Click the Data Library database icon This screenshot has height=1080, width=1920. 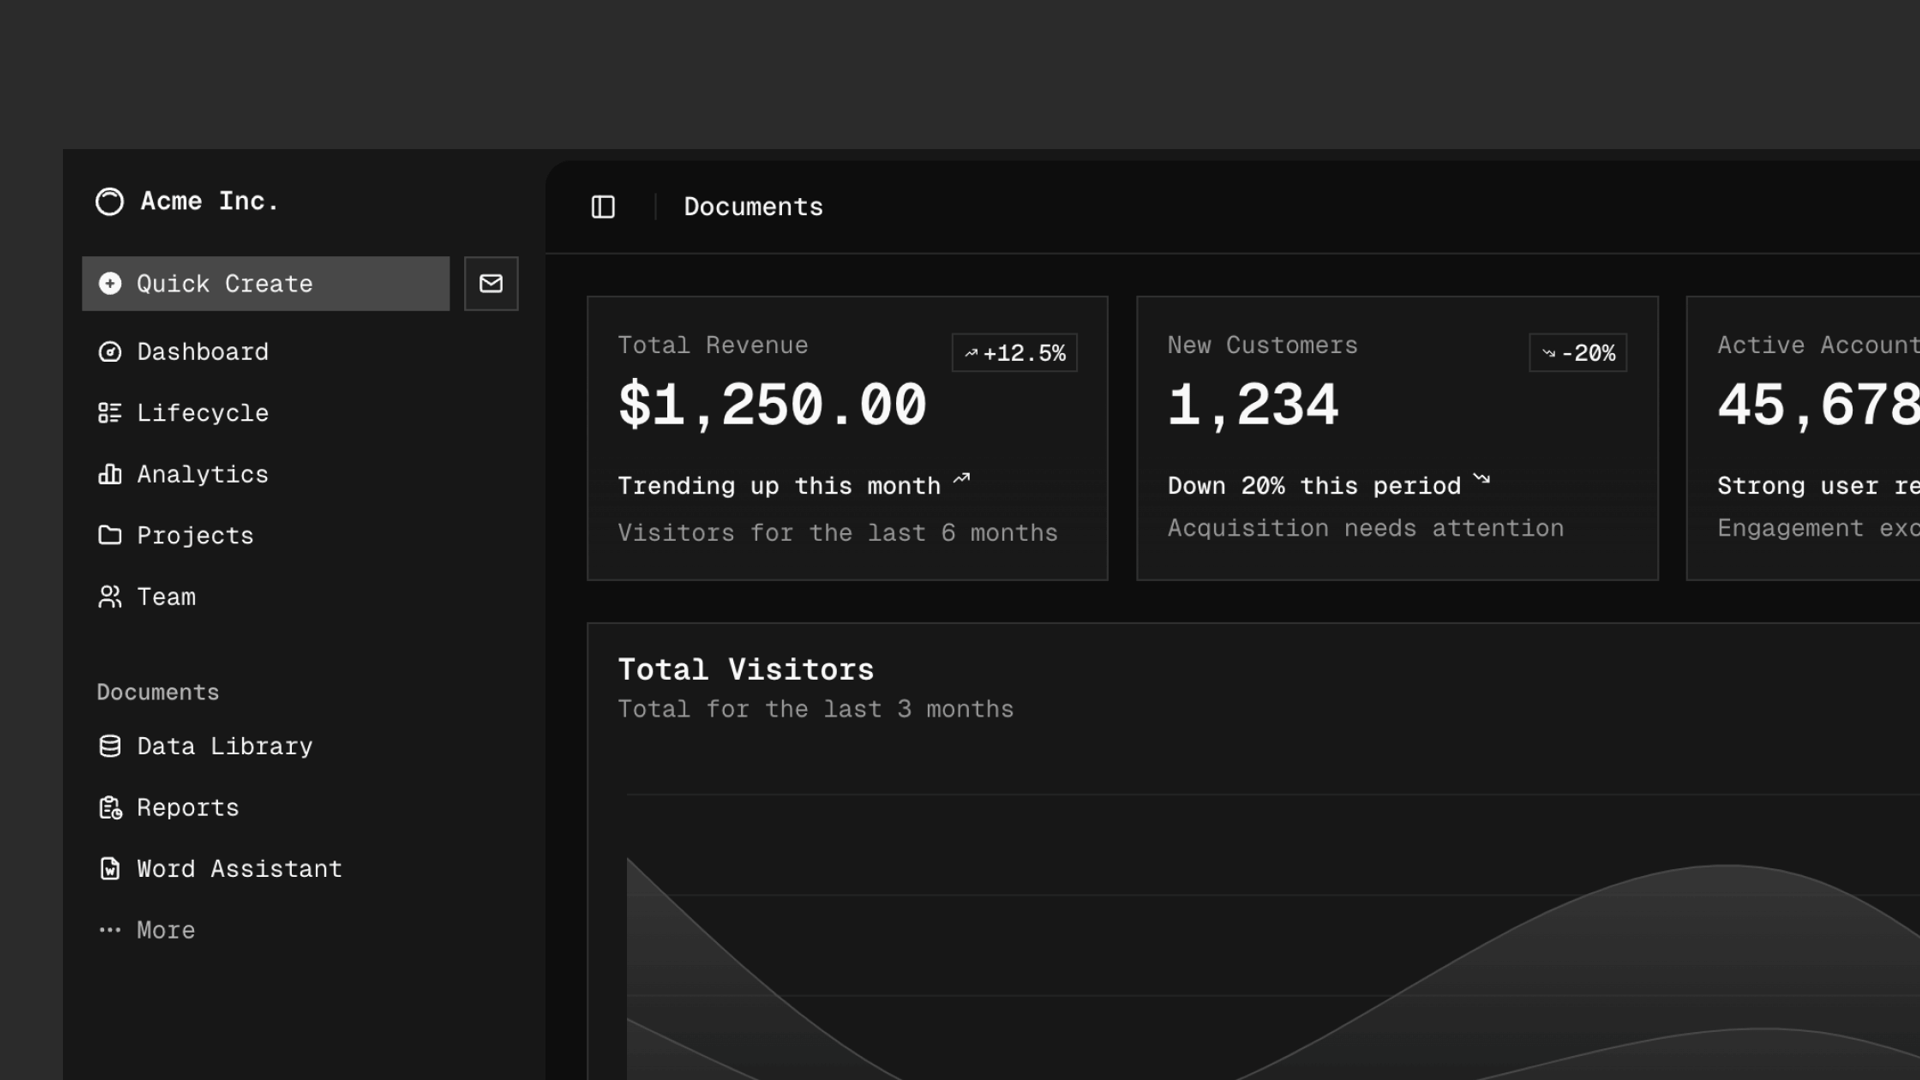pyautogui.click(x=110, y=746)
